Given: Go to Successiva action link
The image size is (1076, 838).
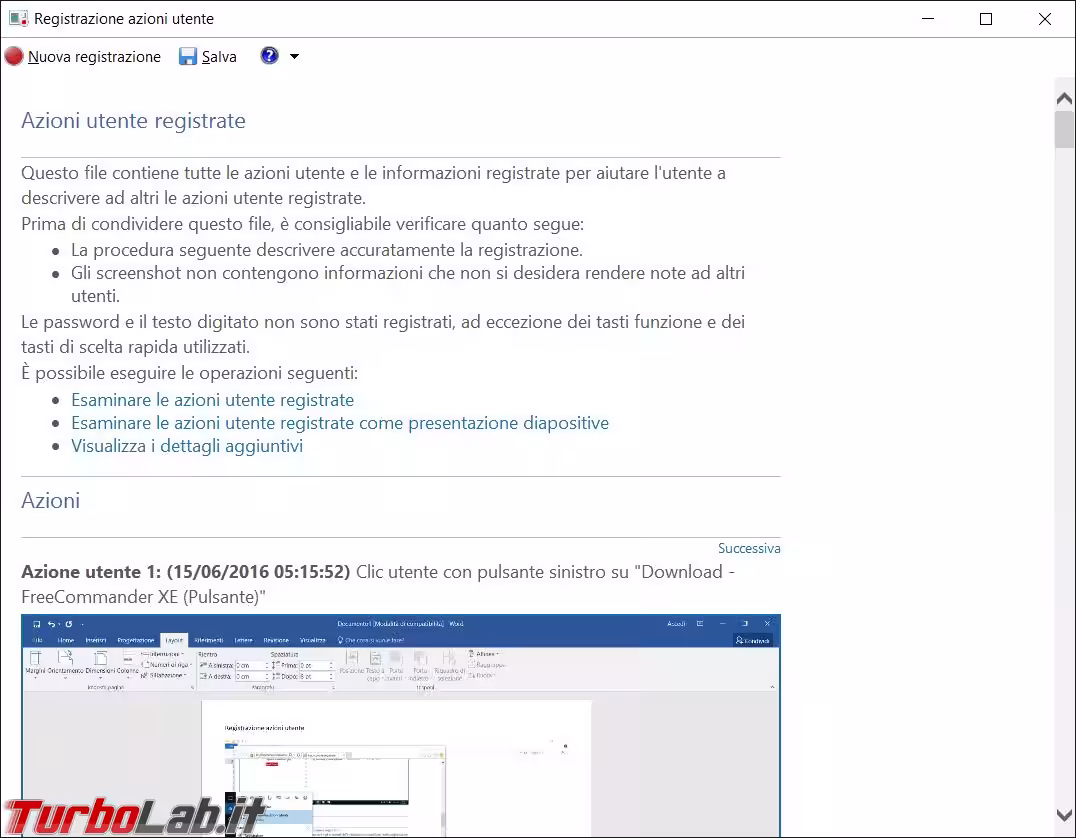Looking at the screenshot, I should tap(748, 548).
